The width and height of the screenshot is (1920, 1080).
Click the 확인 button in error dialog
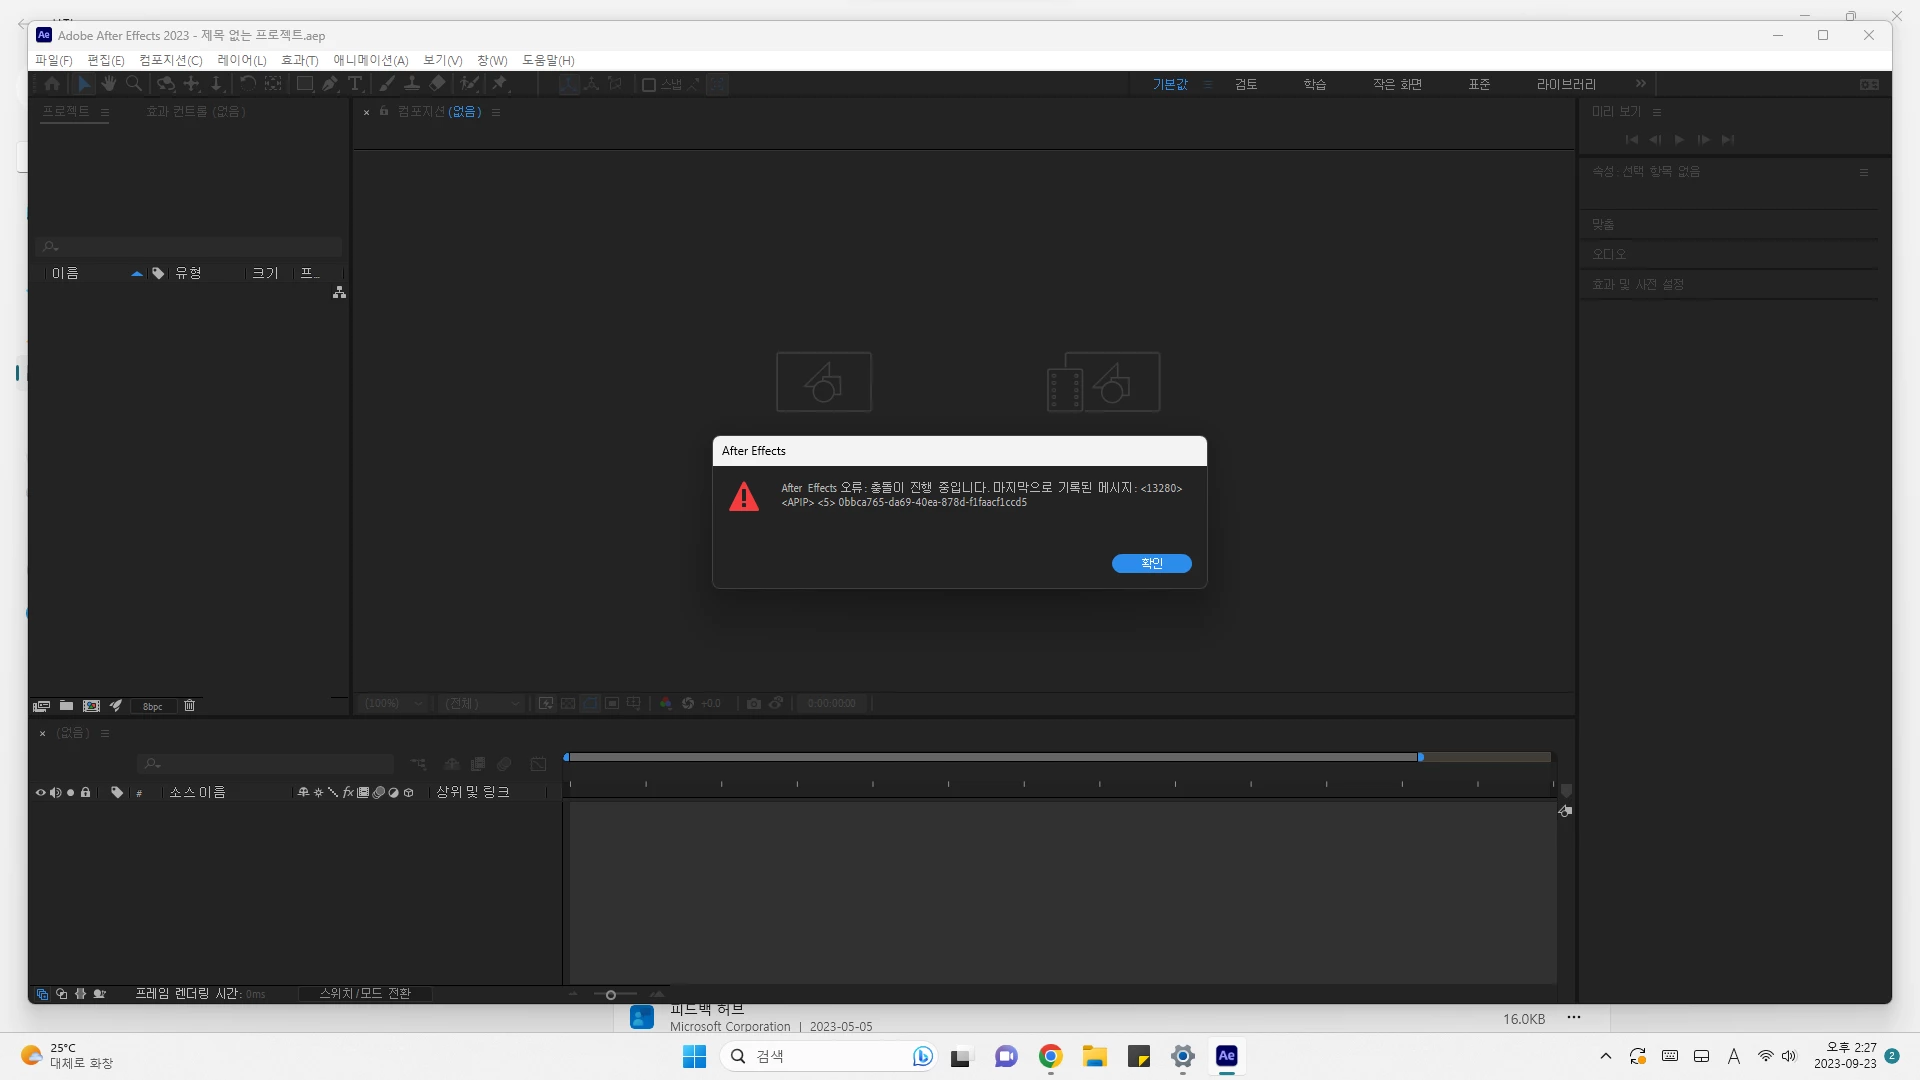coord(1151,563)
